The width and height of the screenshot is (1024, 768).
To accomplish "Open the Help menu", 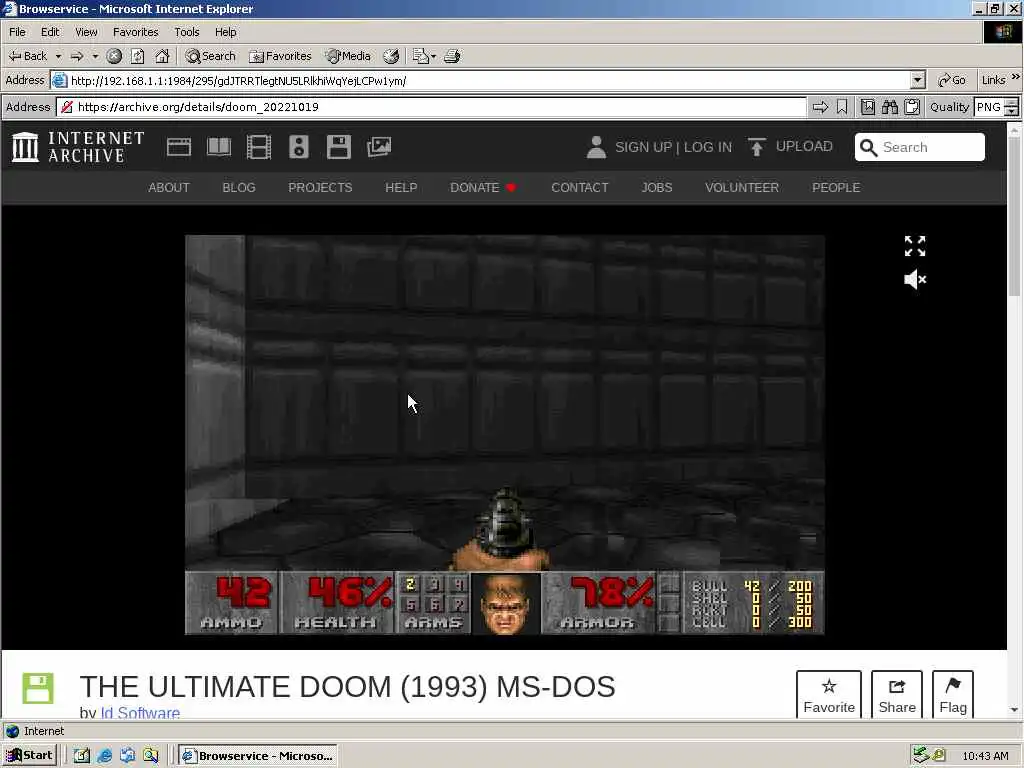I will click(x=226, y=32).
